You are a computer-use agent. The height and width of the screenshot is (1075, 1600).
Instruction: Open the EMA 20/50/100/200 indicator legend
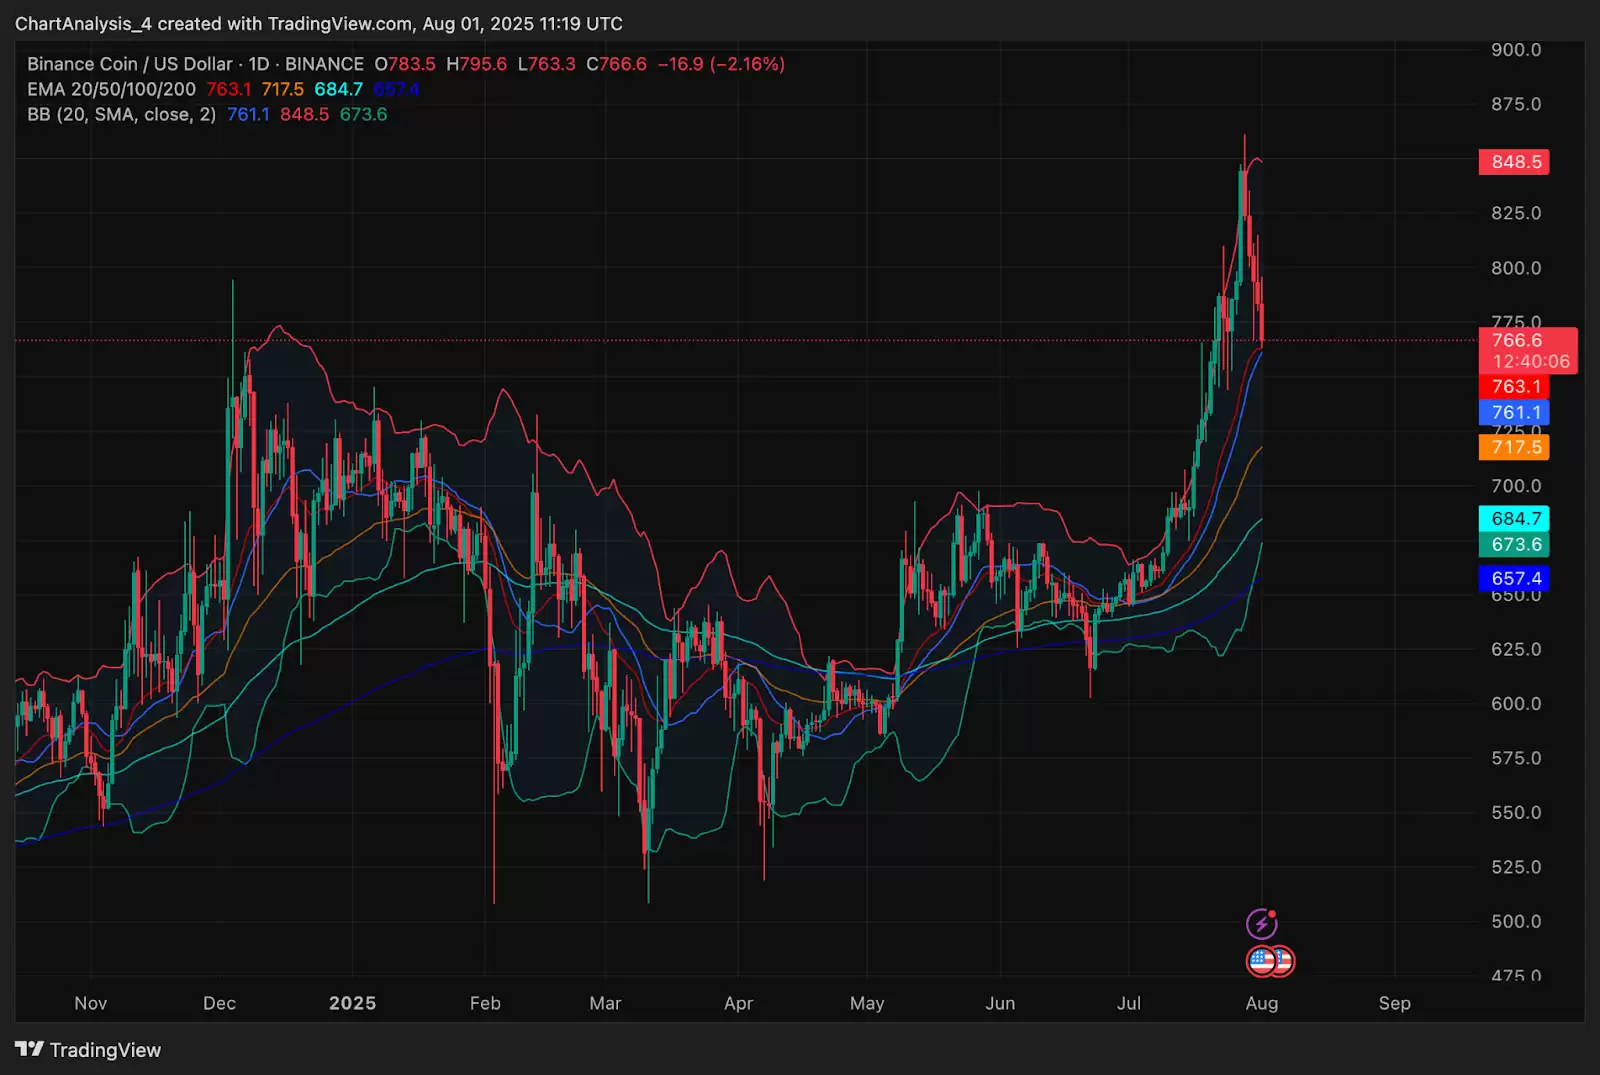111,89
